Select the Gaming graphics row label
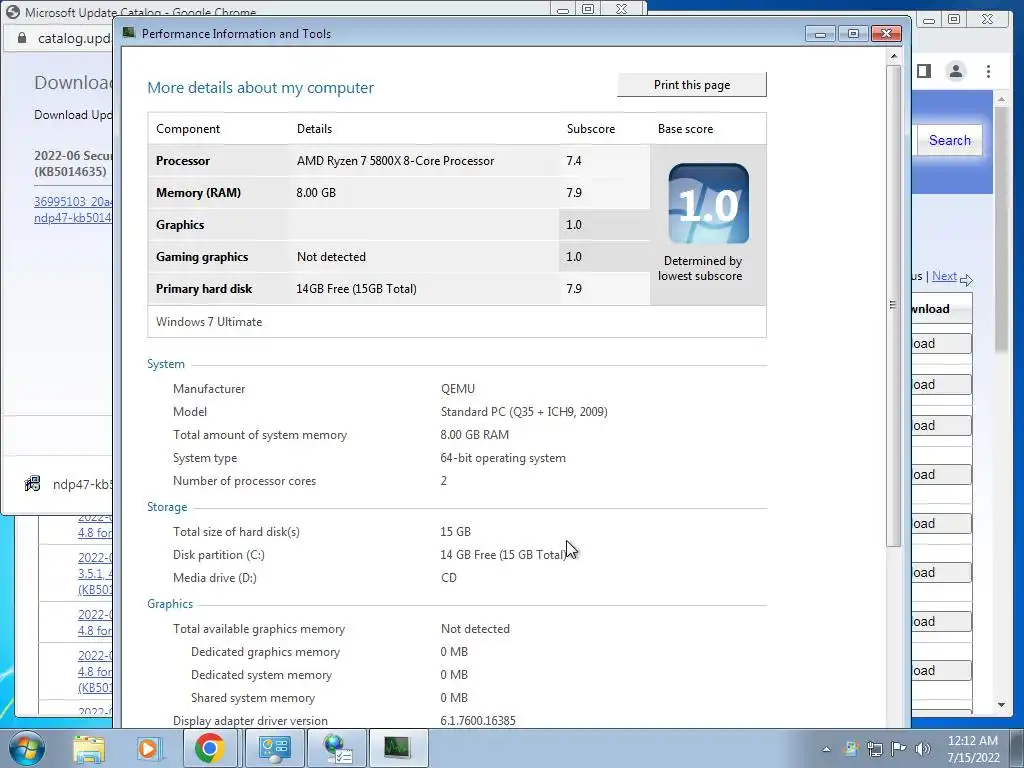1024x768 pixels. click(202, 257)
